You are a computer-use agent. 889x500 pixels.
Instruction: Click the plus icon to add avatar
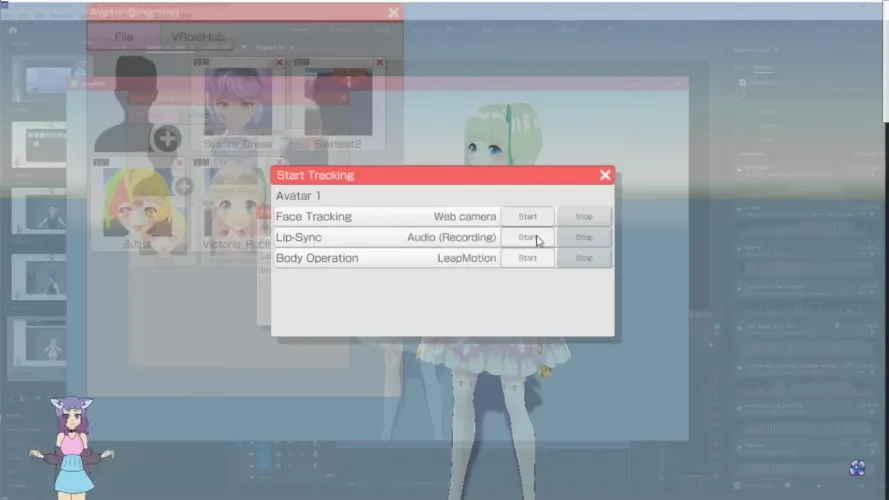pyautogui.click(x=166, y=138)
